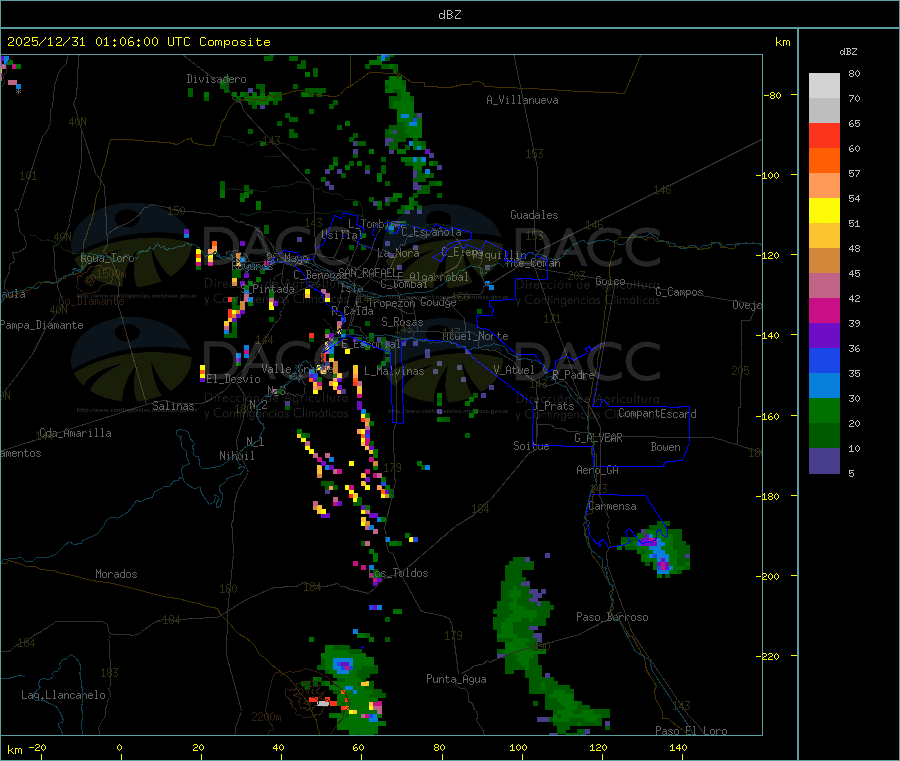Click the 'Aero_GA' map label
The height and width of the screenshot is (761, 900).
[598, 471]
